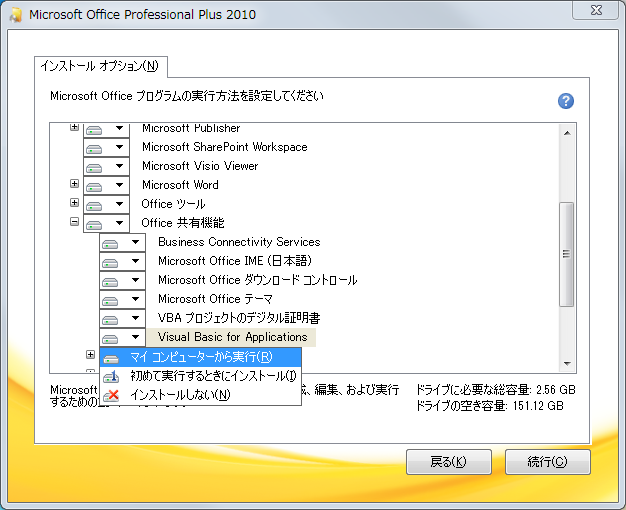Click drive icon next to Business Connectivity Services

pyautogui.click(x=110, y=244)
